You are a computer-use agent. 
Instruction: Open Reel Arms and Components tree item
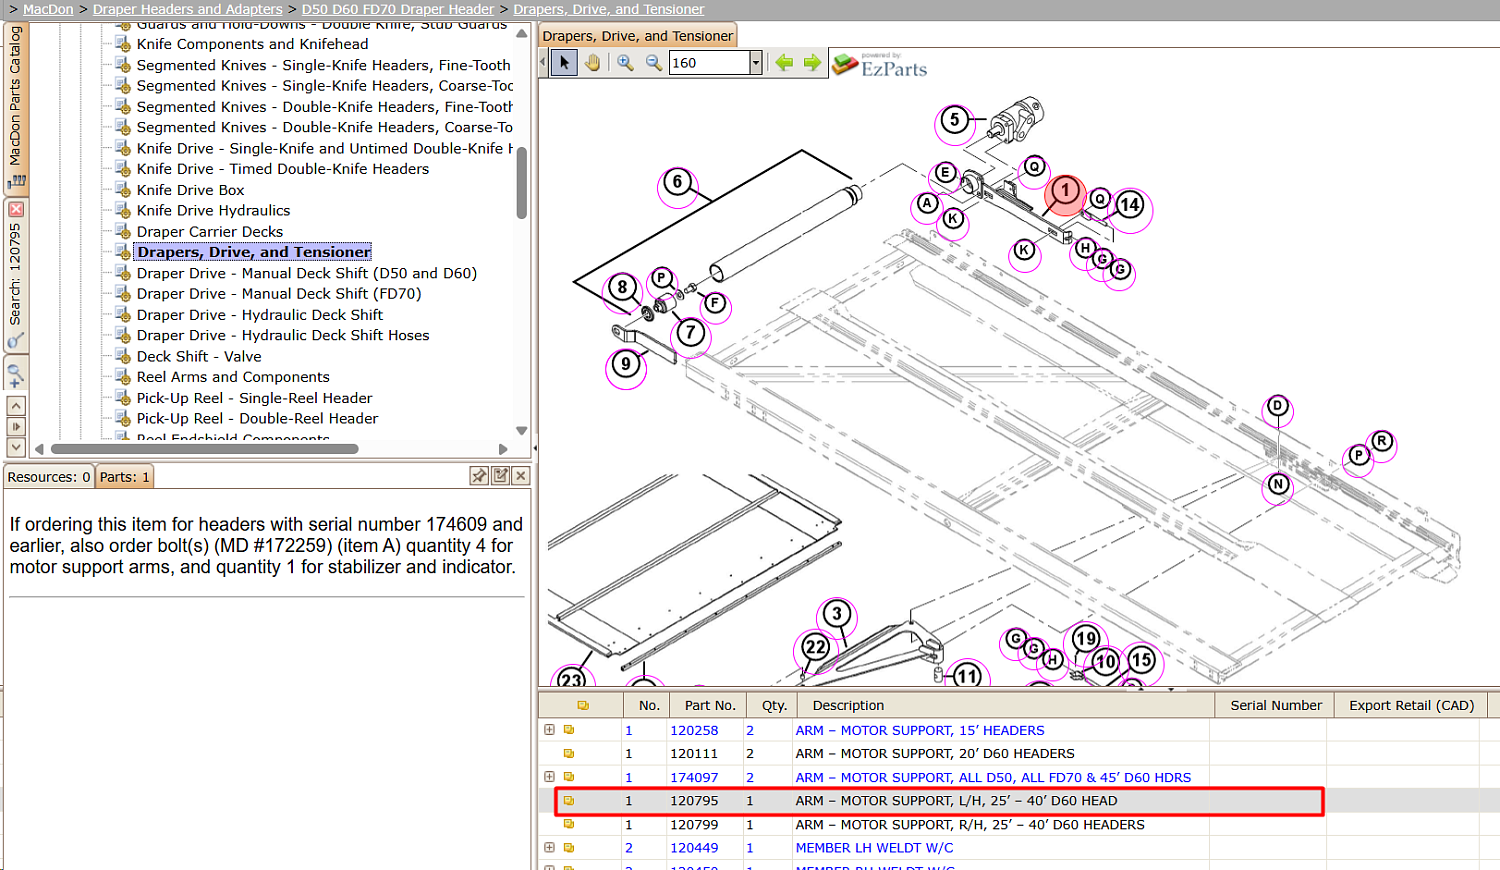coord(233,378)
